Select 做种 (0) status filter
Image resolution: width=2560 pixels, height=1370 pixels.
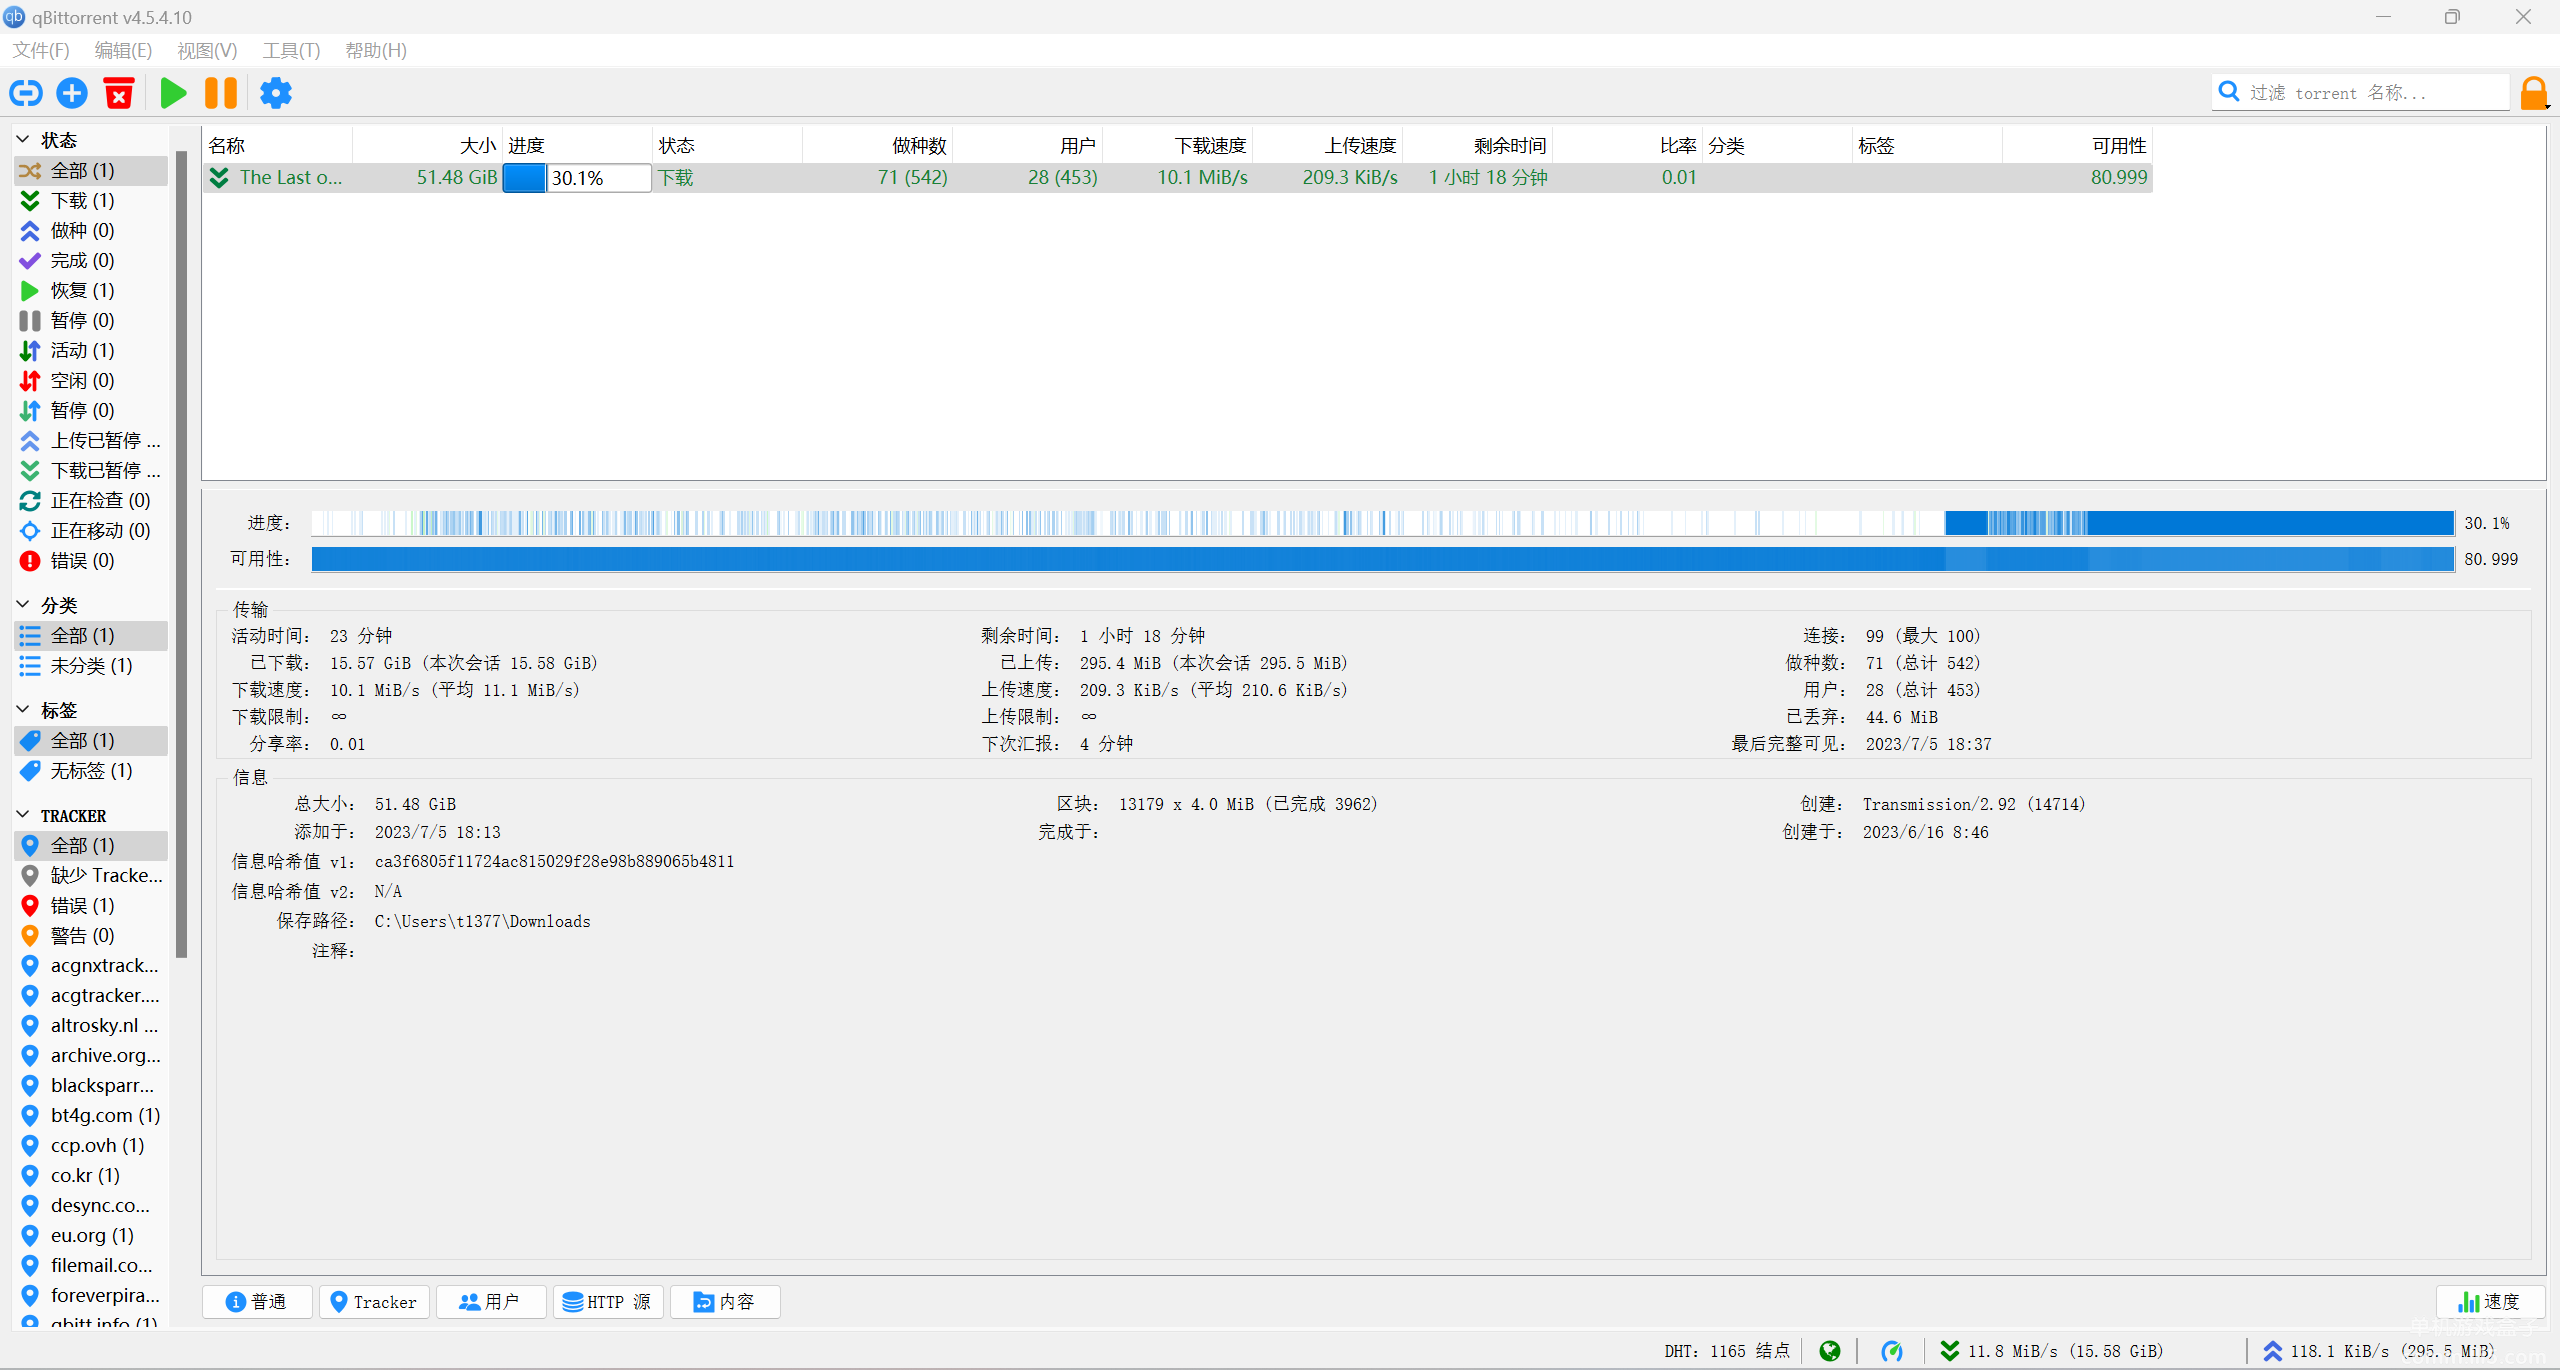coord(91,230)
